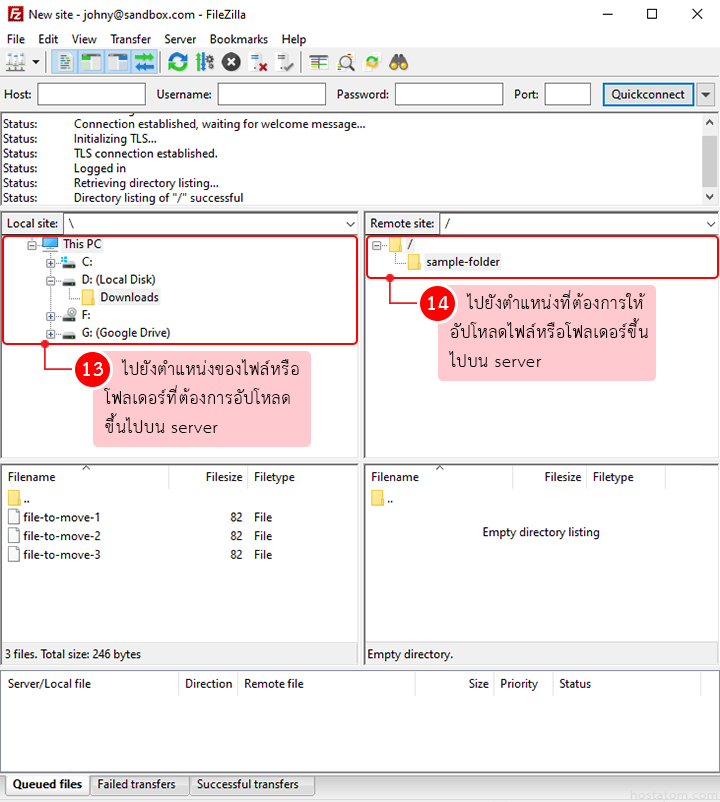Image resolution: width=720 pixels, height=802 pixels.
Task: Cancel current operation with X icon
Action: pyautogui.click(x=231, y=62)
